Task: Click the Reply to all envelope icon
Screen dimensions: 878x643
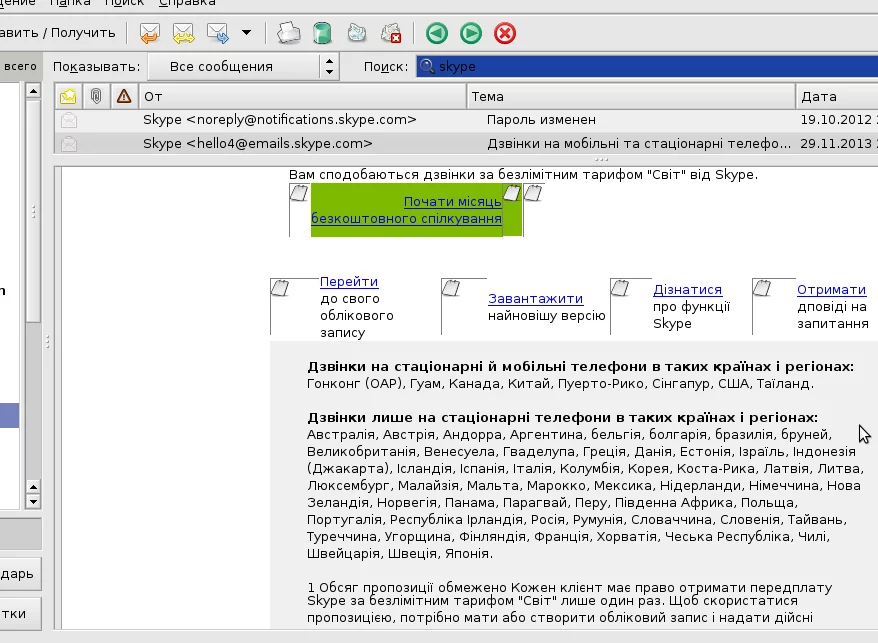Action: (184, 33)
